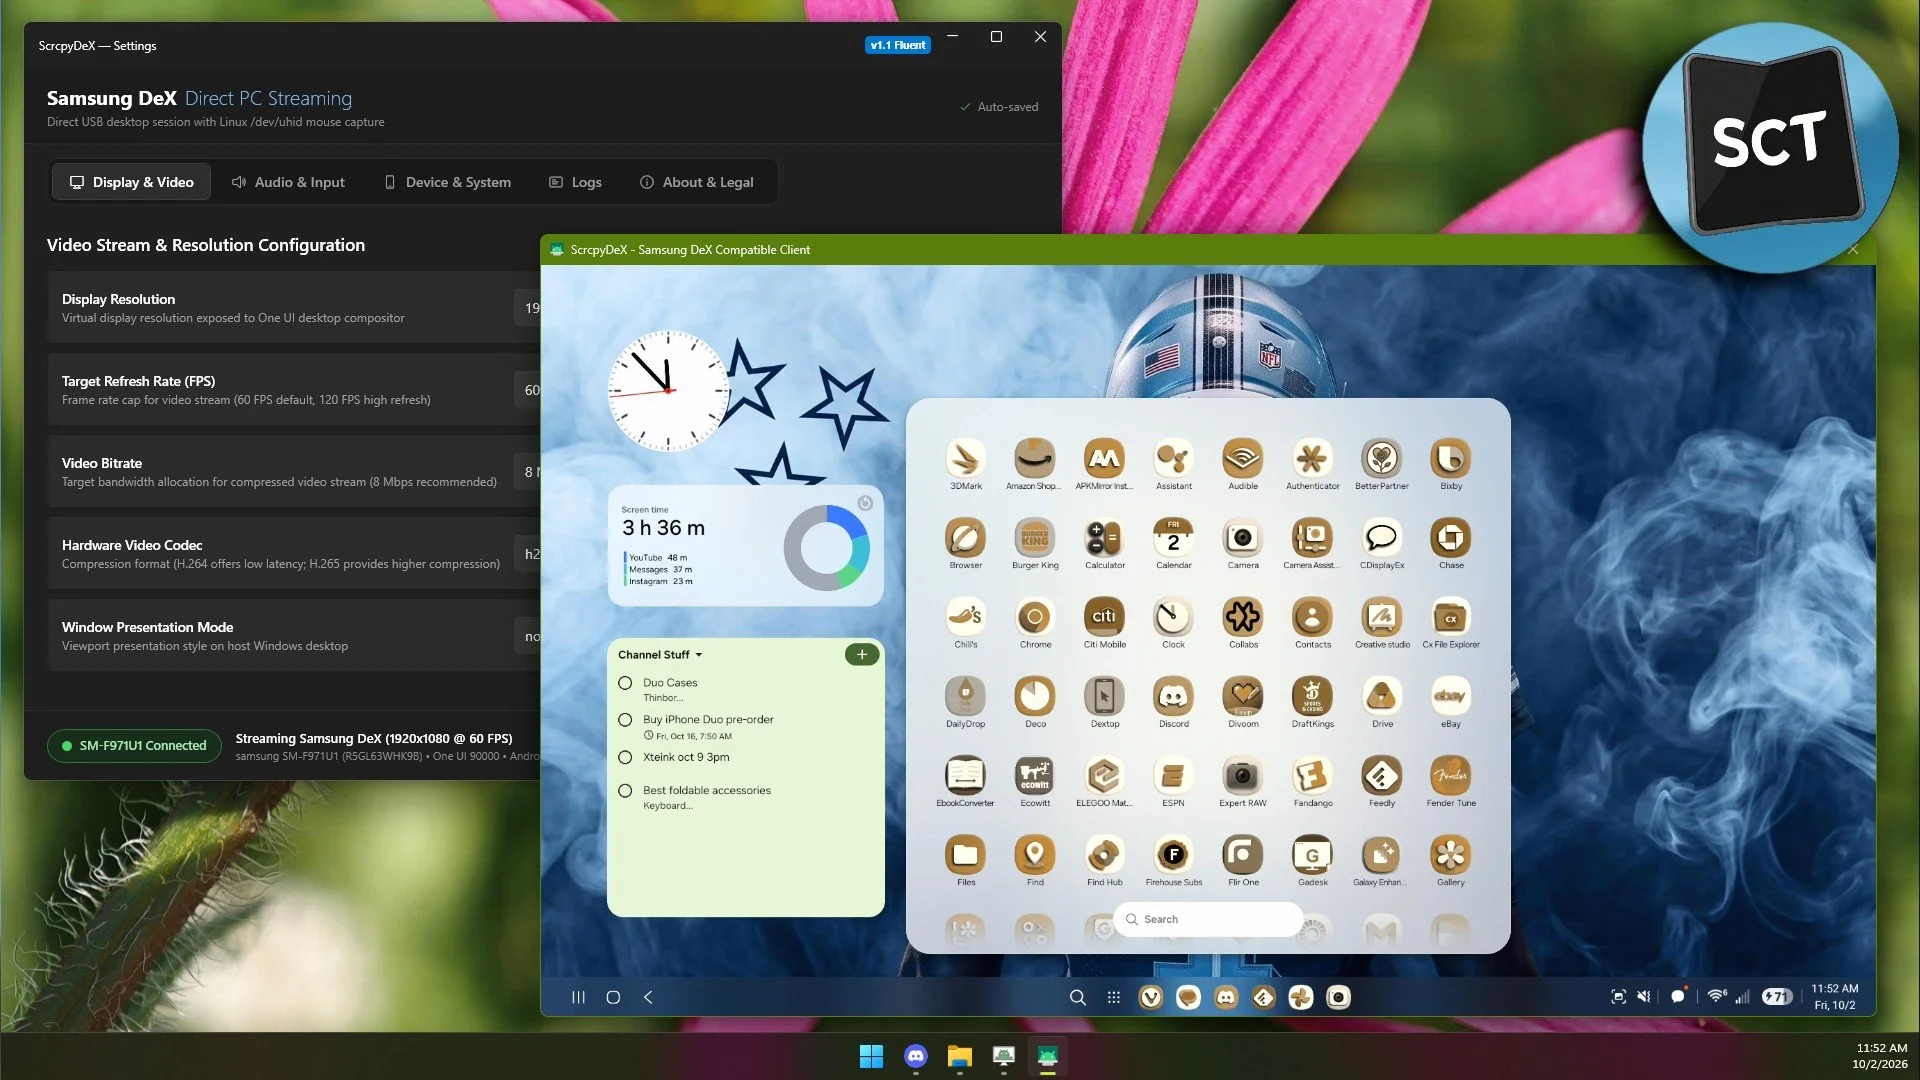Open the eBay app icon
1920x1080 pixels.
(1450, 696)
